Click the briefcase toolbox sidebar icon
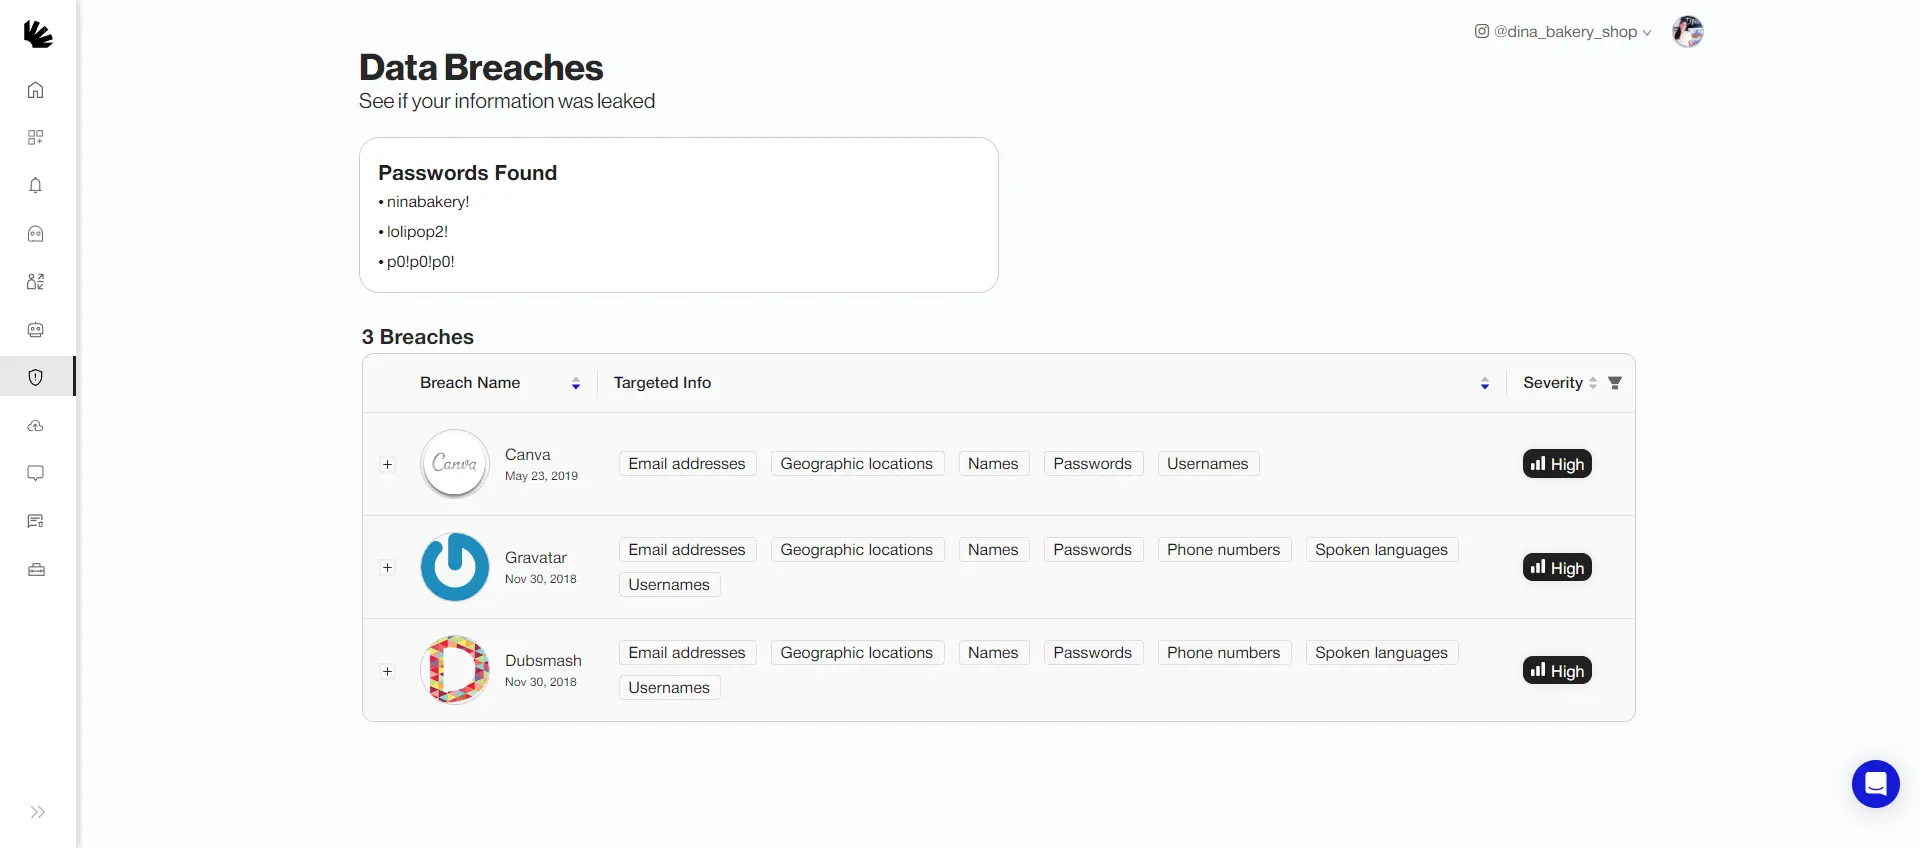Viewport: 1920px width, 848px height. pos(36,570)
